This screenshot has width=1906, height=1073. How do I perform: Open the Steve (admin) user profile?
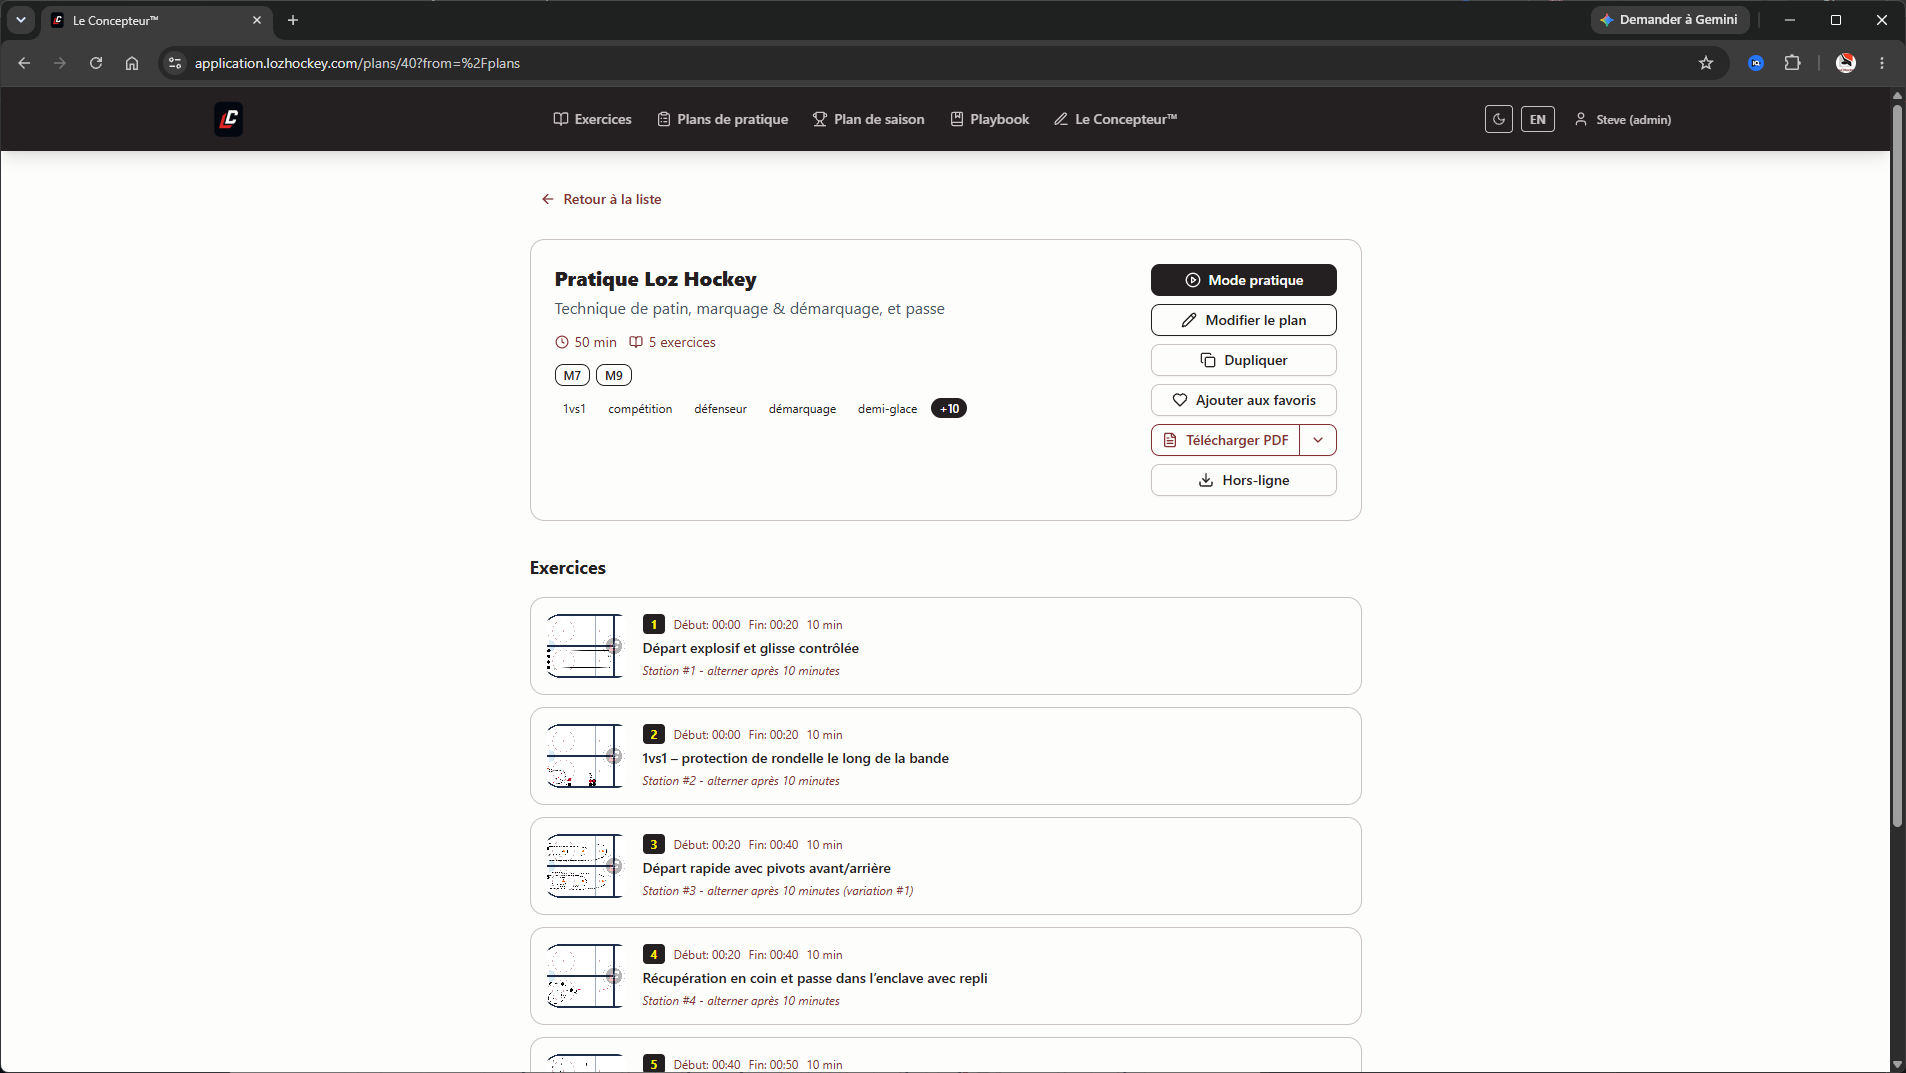click(x=1622, y=119)
